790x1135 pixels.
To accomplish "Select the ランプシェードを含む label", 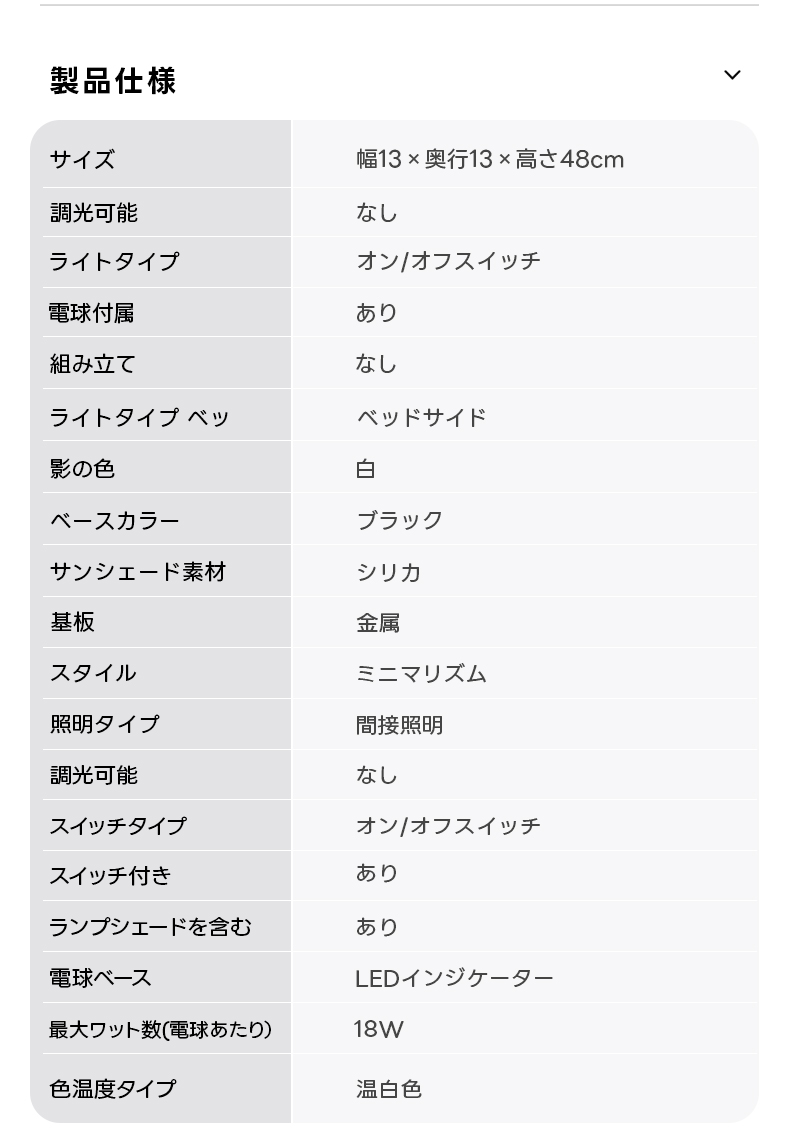I will pos(151,927).
